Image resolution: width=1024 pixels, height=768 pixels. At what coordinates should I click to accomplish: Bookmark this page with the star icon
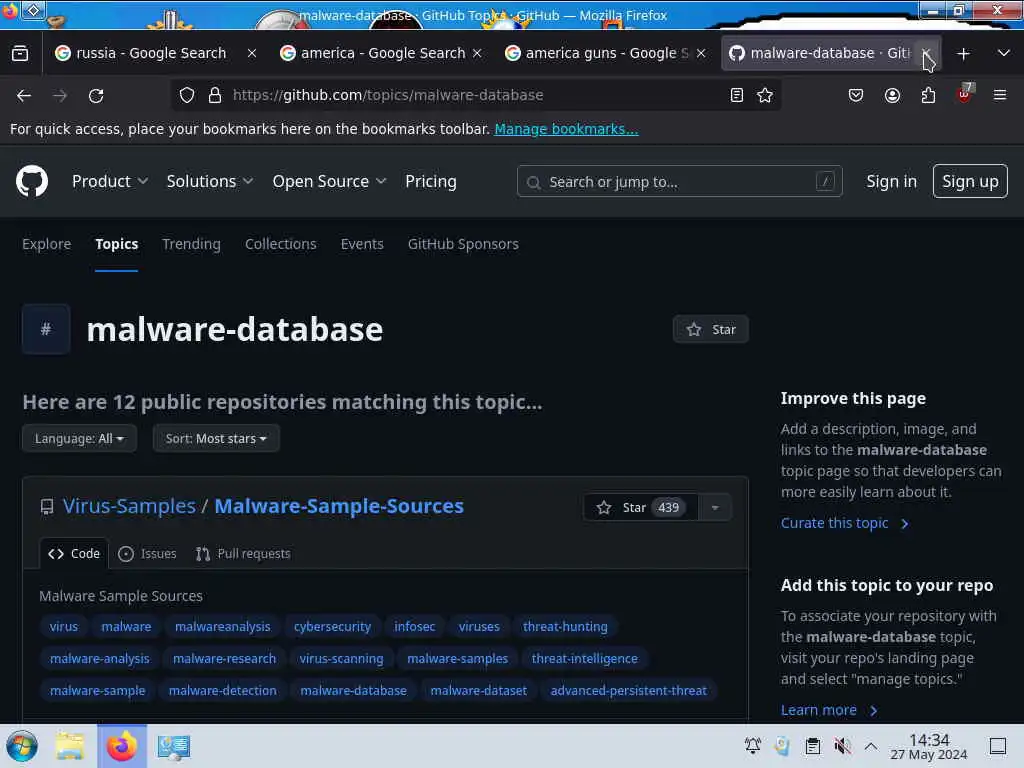point(765,95)
